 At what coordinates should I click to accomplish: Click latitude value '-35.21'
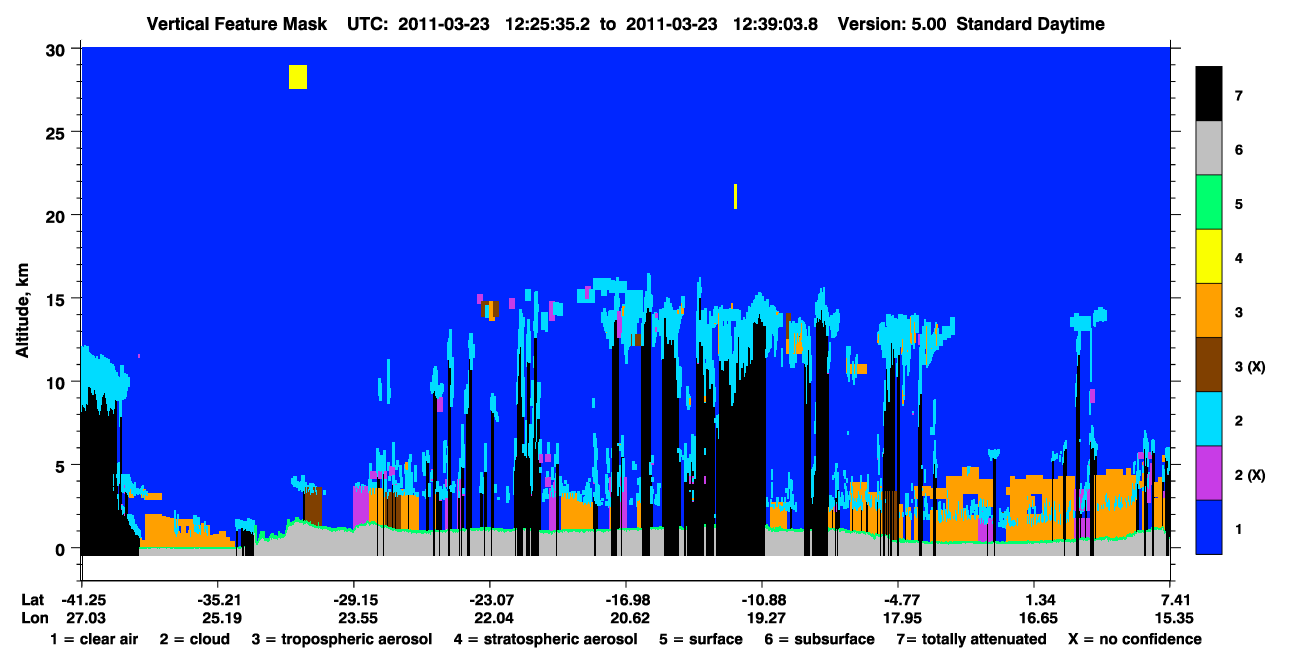pyautogui.click(x=218, y=600)
